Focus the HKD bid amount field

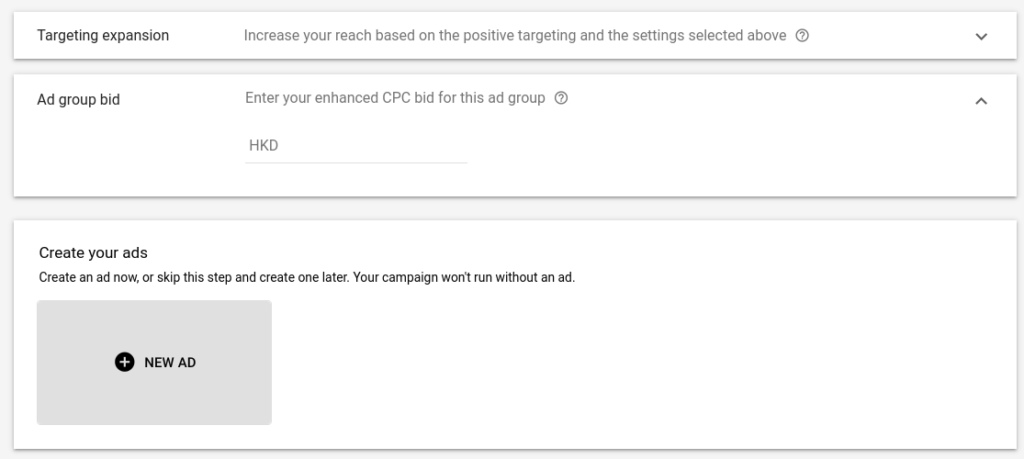(357, 146)
